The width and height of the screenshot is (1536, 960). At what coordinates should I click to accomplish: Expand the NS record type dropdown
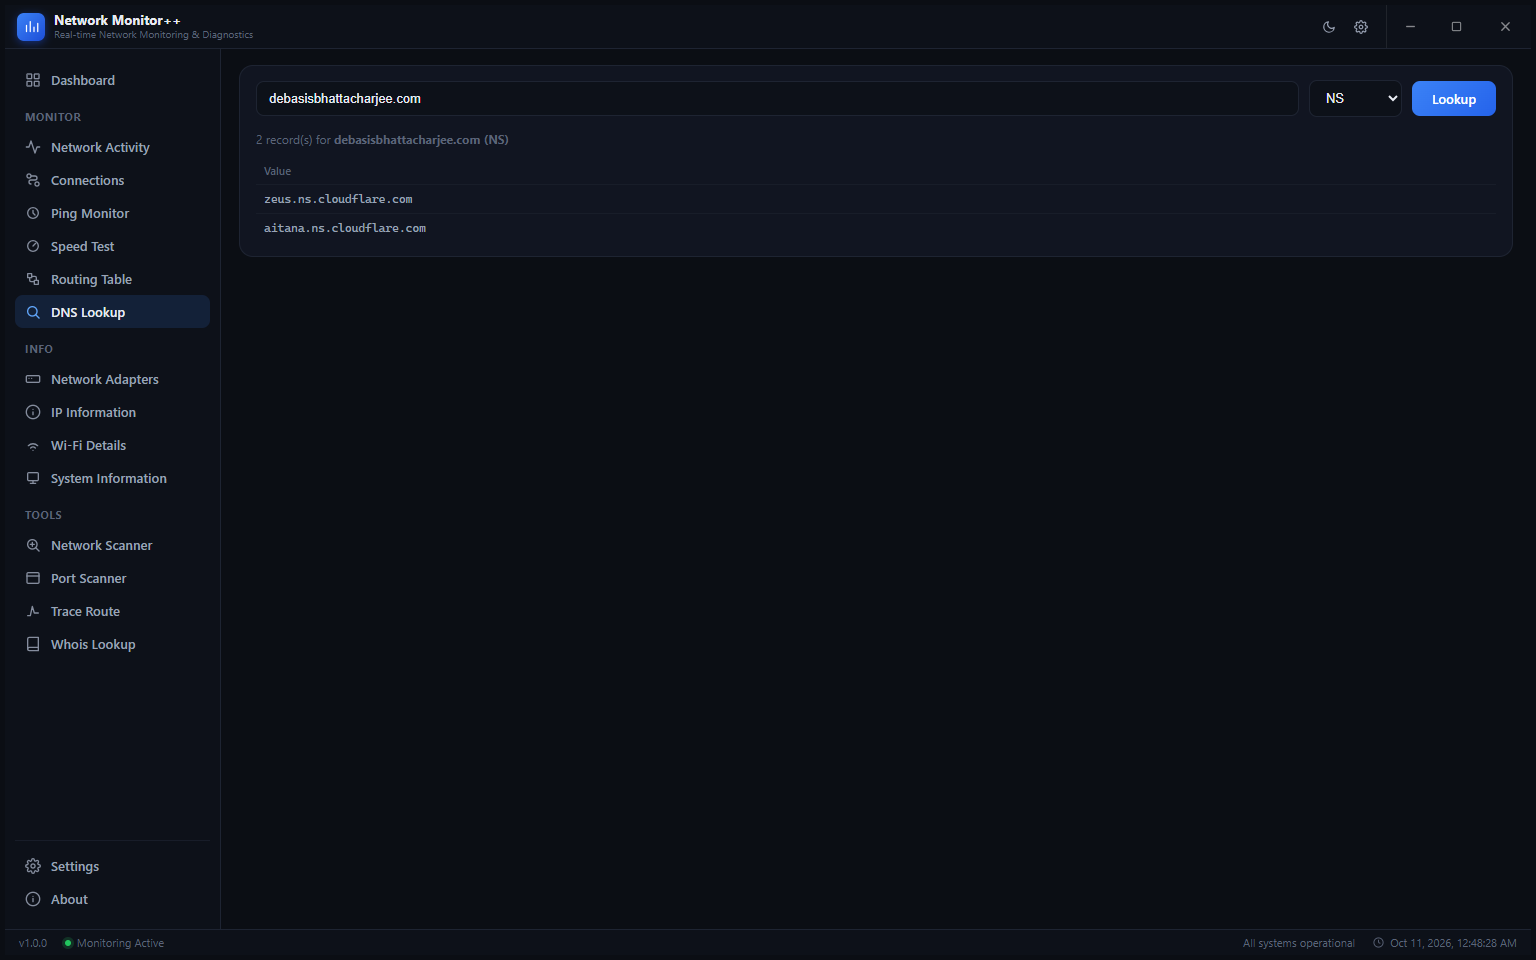(x=1355, y=98)
